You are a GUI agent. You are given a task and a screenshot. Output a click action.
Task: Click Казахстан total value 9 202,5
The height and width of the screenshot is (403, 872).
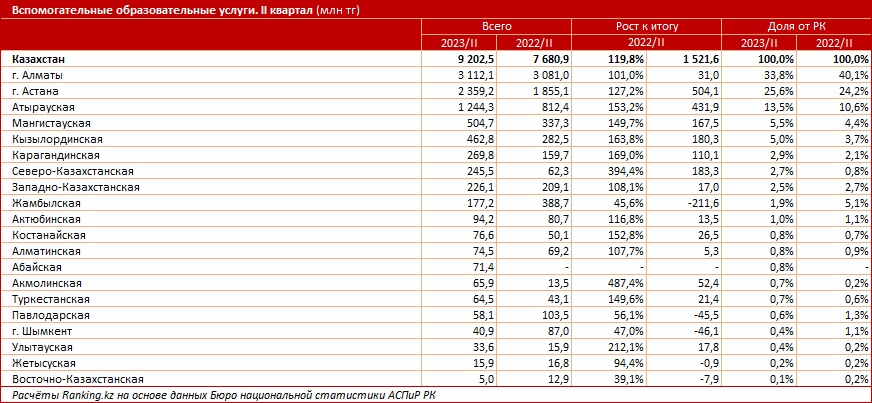[472, 59]
